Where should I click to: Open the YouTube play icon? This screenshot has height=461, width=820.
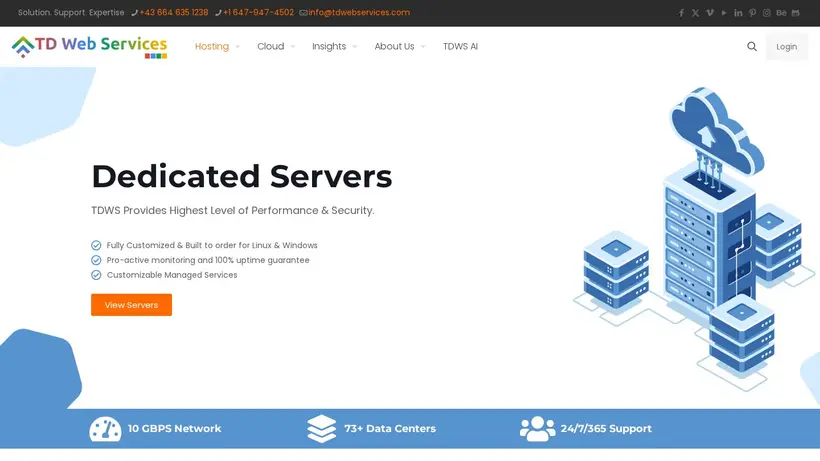tap(724, 13)
